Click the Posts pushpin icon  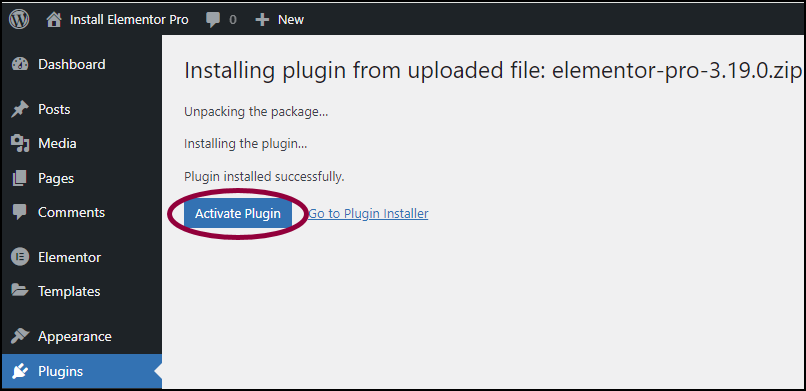tap(20, 109)
